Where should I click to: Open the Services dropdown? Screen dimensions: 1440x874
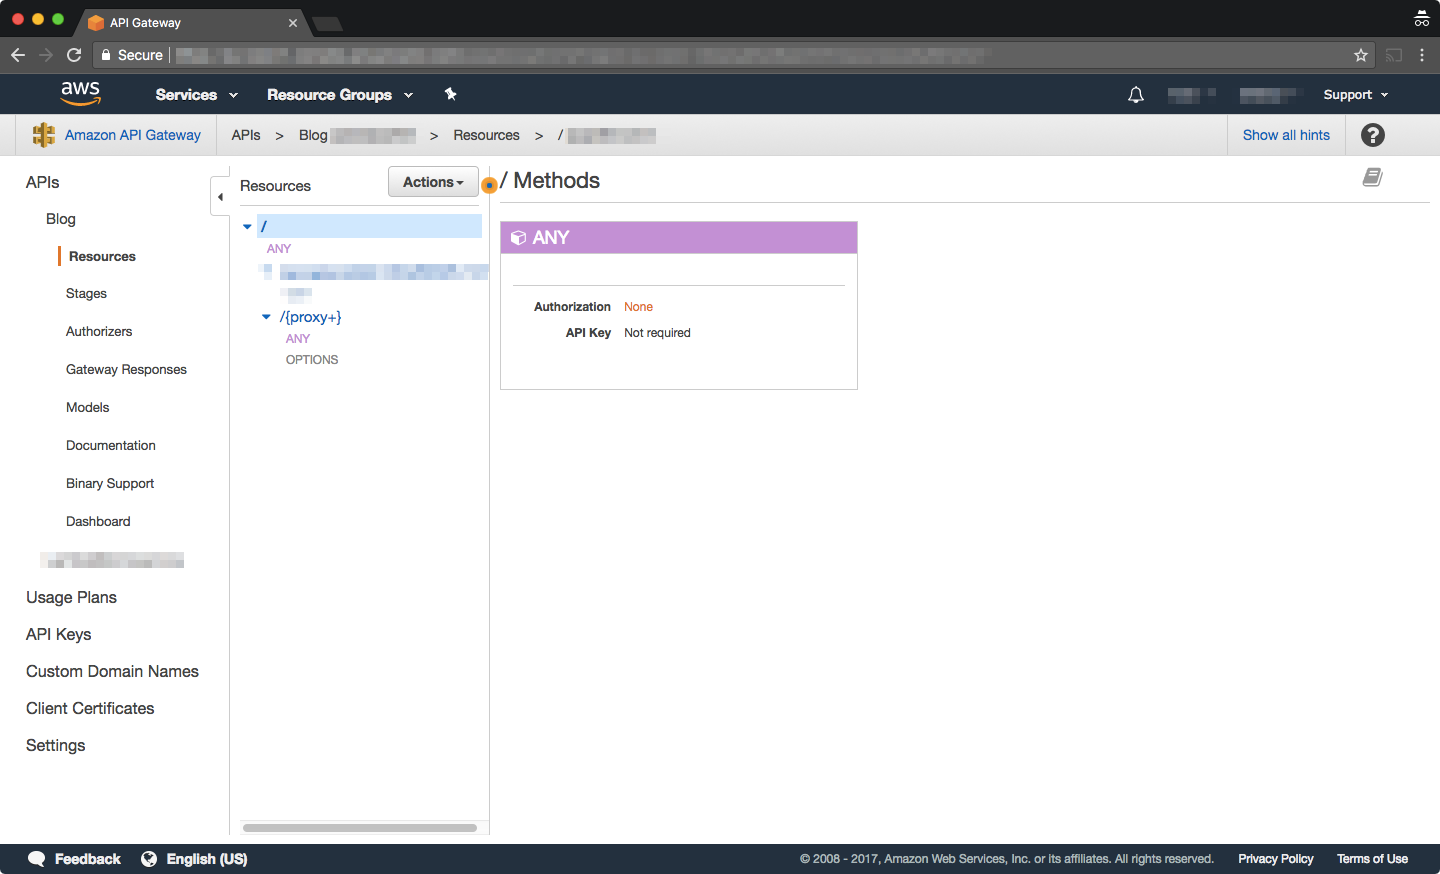point(197,95)
